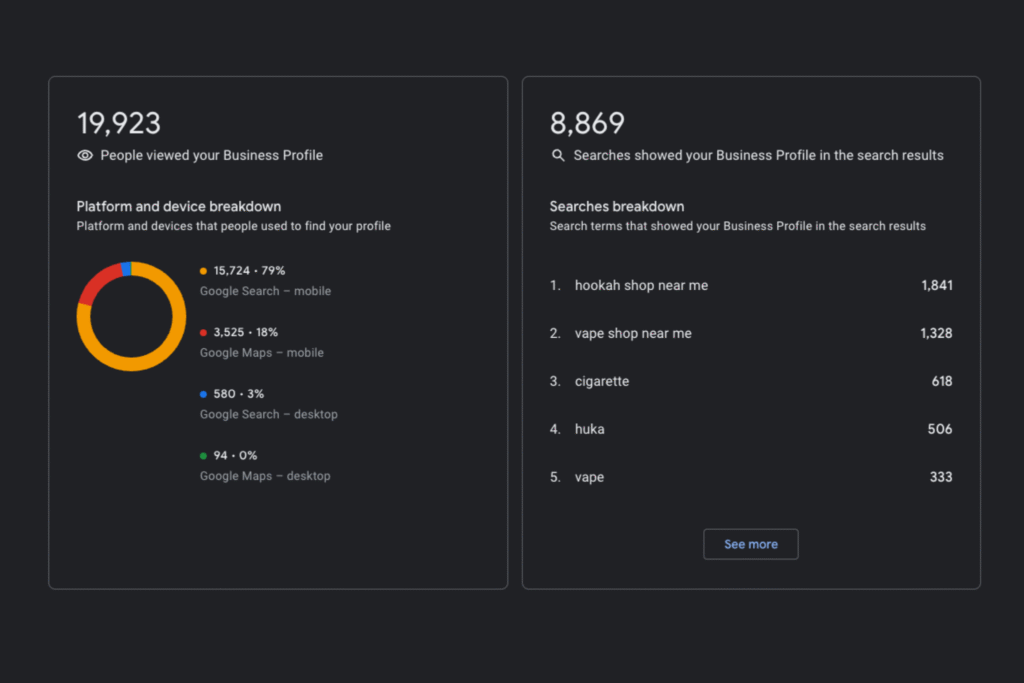
Task: Select the 'hookah shop near me' search term
Action: coord(641,286)
